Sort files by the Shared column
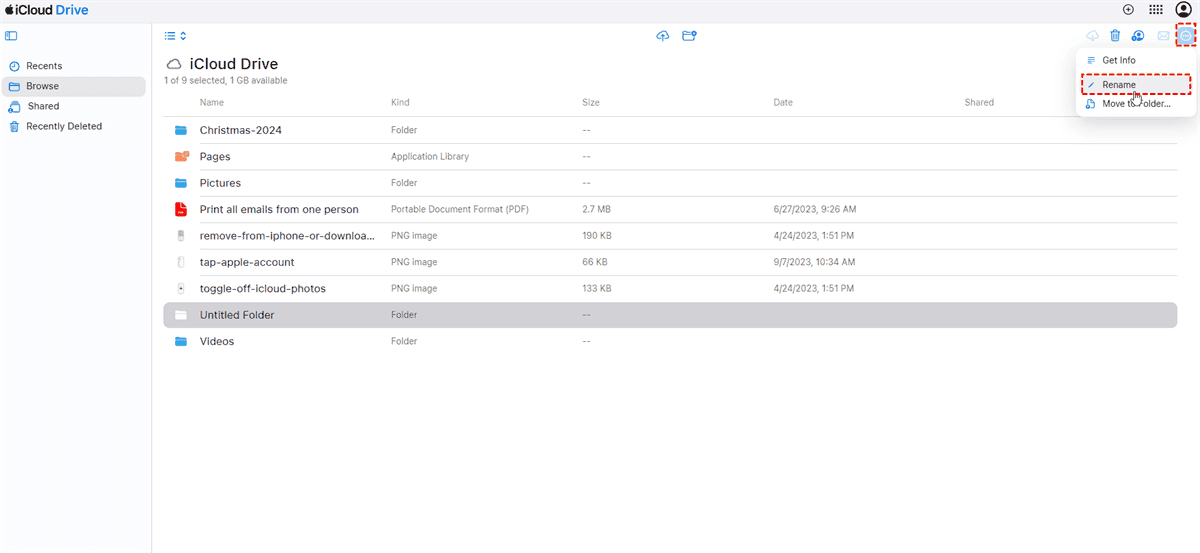 [979, 102]
